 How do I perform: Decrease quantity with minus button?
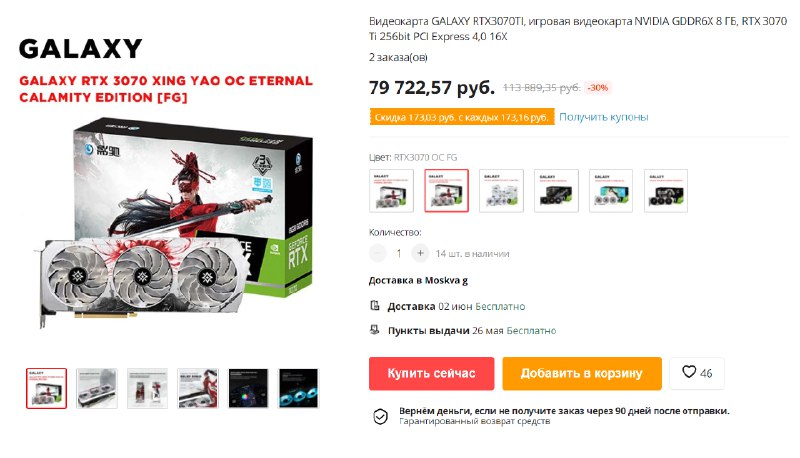[x=378, y=253]
